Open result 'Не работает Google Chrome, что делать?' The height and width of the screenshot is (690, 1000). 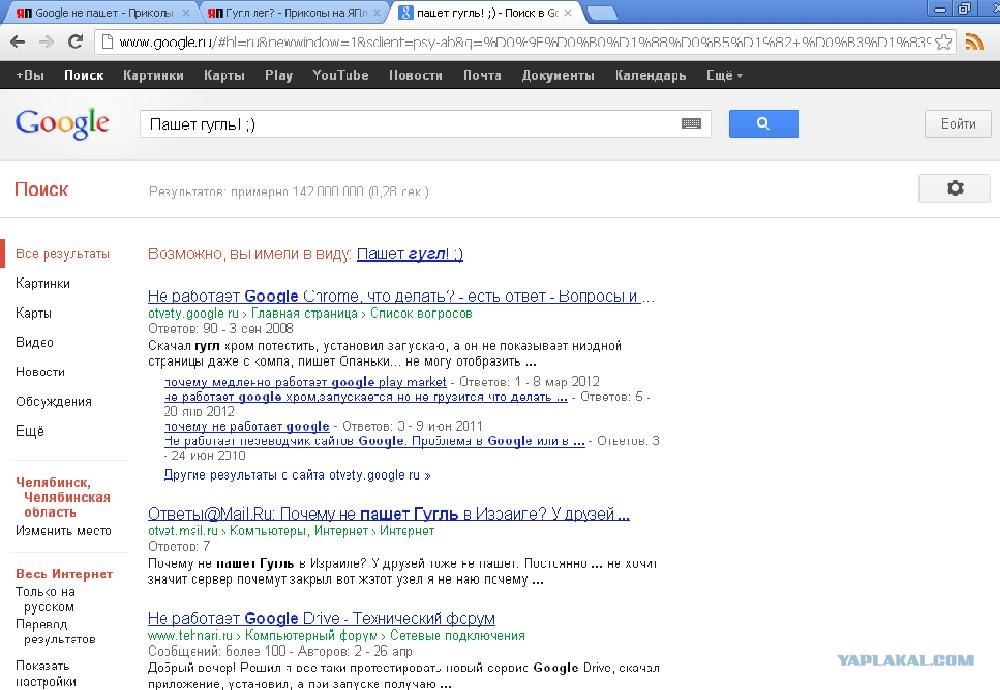coord(401,296)
